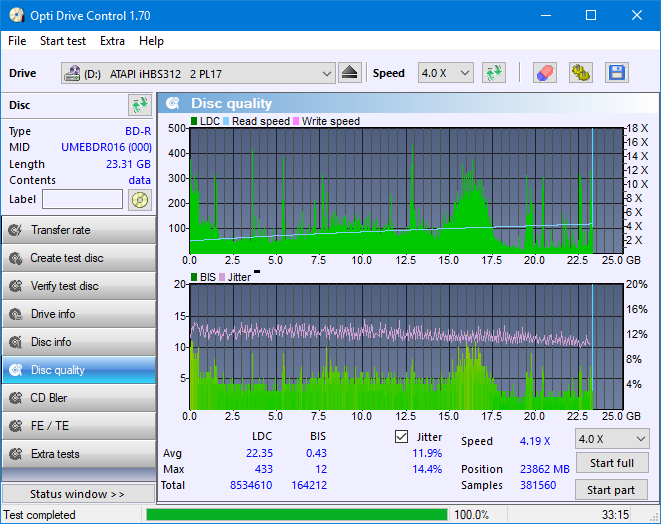Click the CD Bler sidebar icon
The width and height of the screenshot is (661, 524).
click(x=16, y=398)
